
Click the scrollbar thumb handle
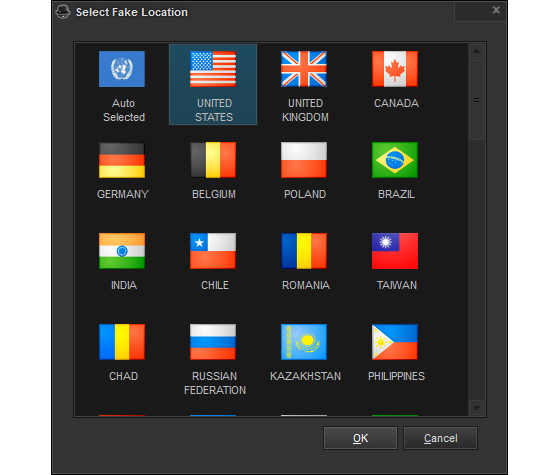[476, 100]
